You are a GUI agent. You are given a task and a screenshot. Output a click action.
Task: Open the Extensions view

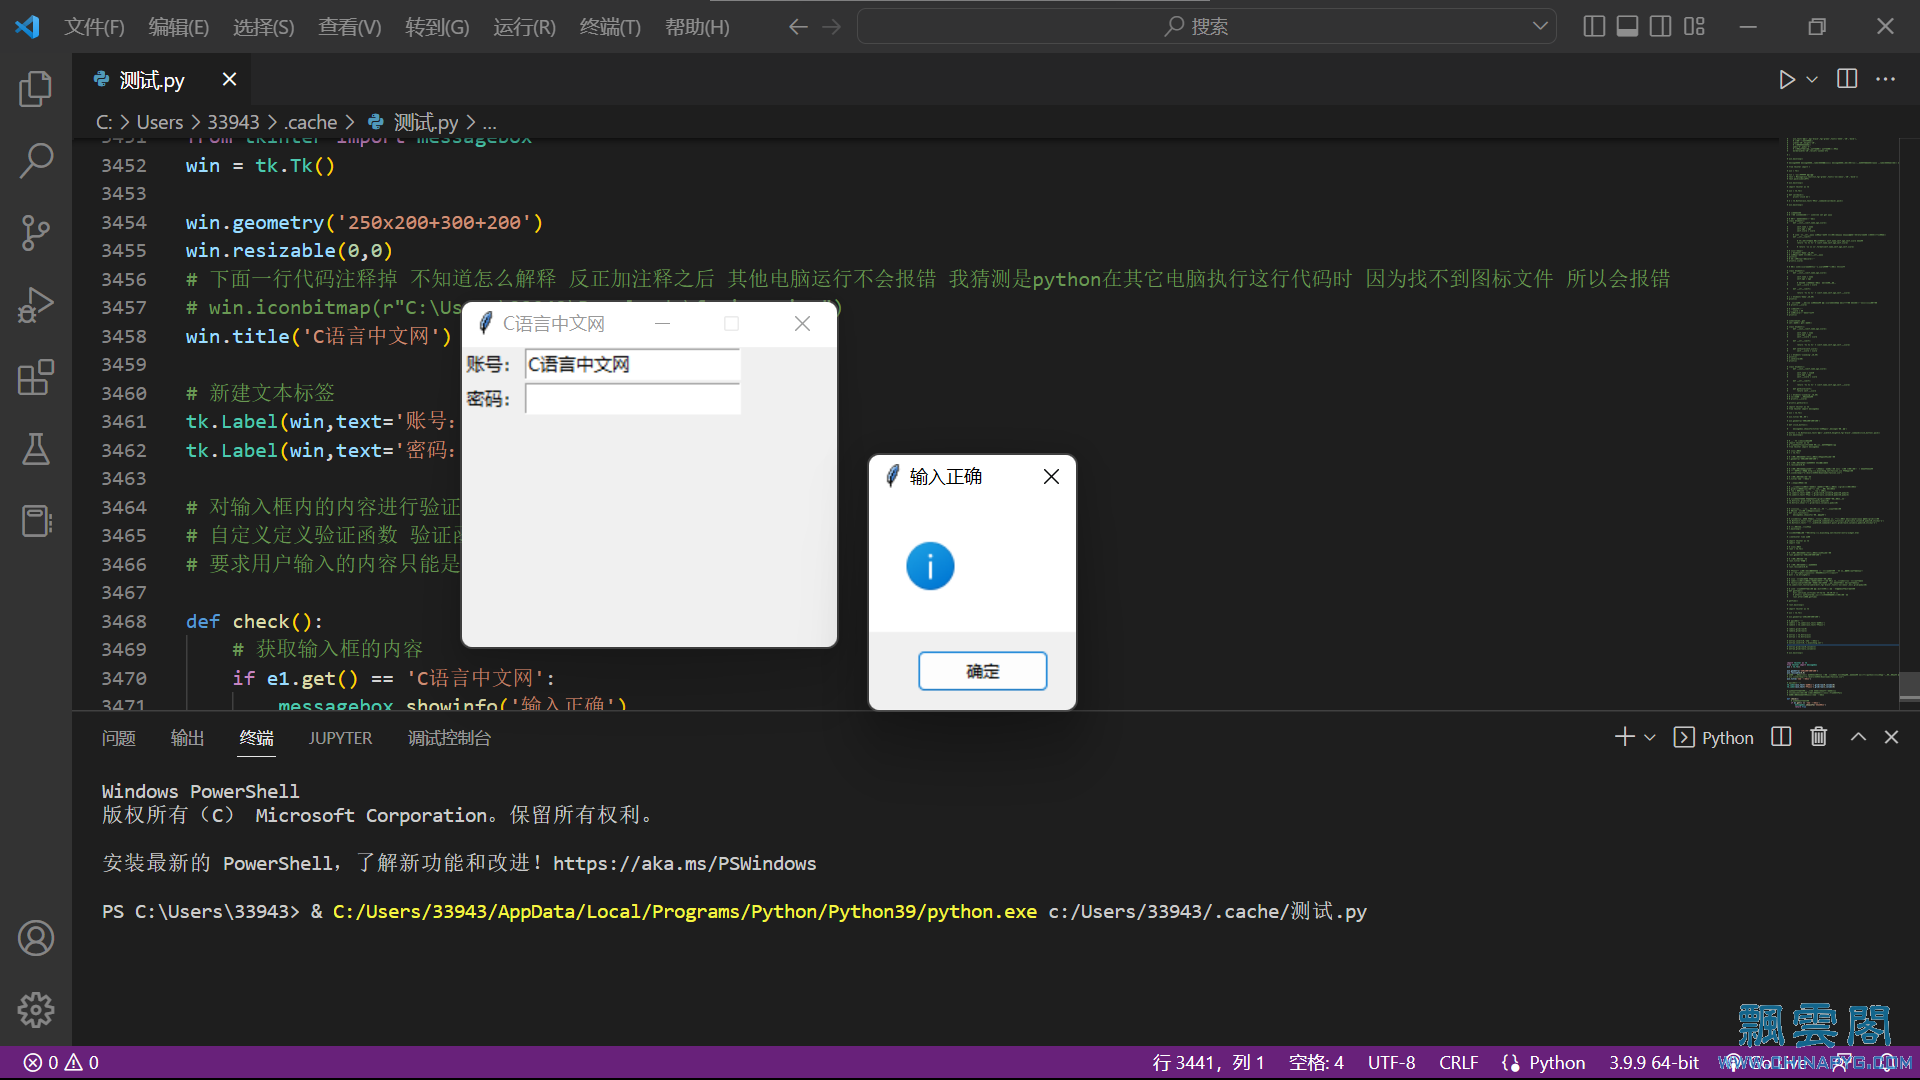(x=36, y=377)
